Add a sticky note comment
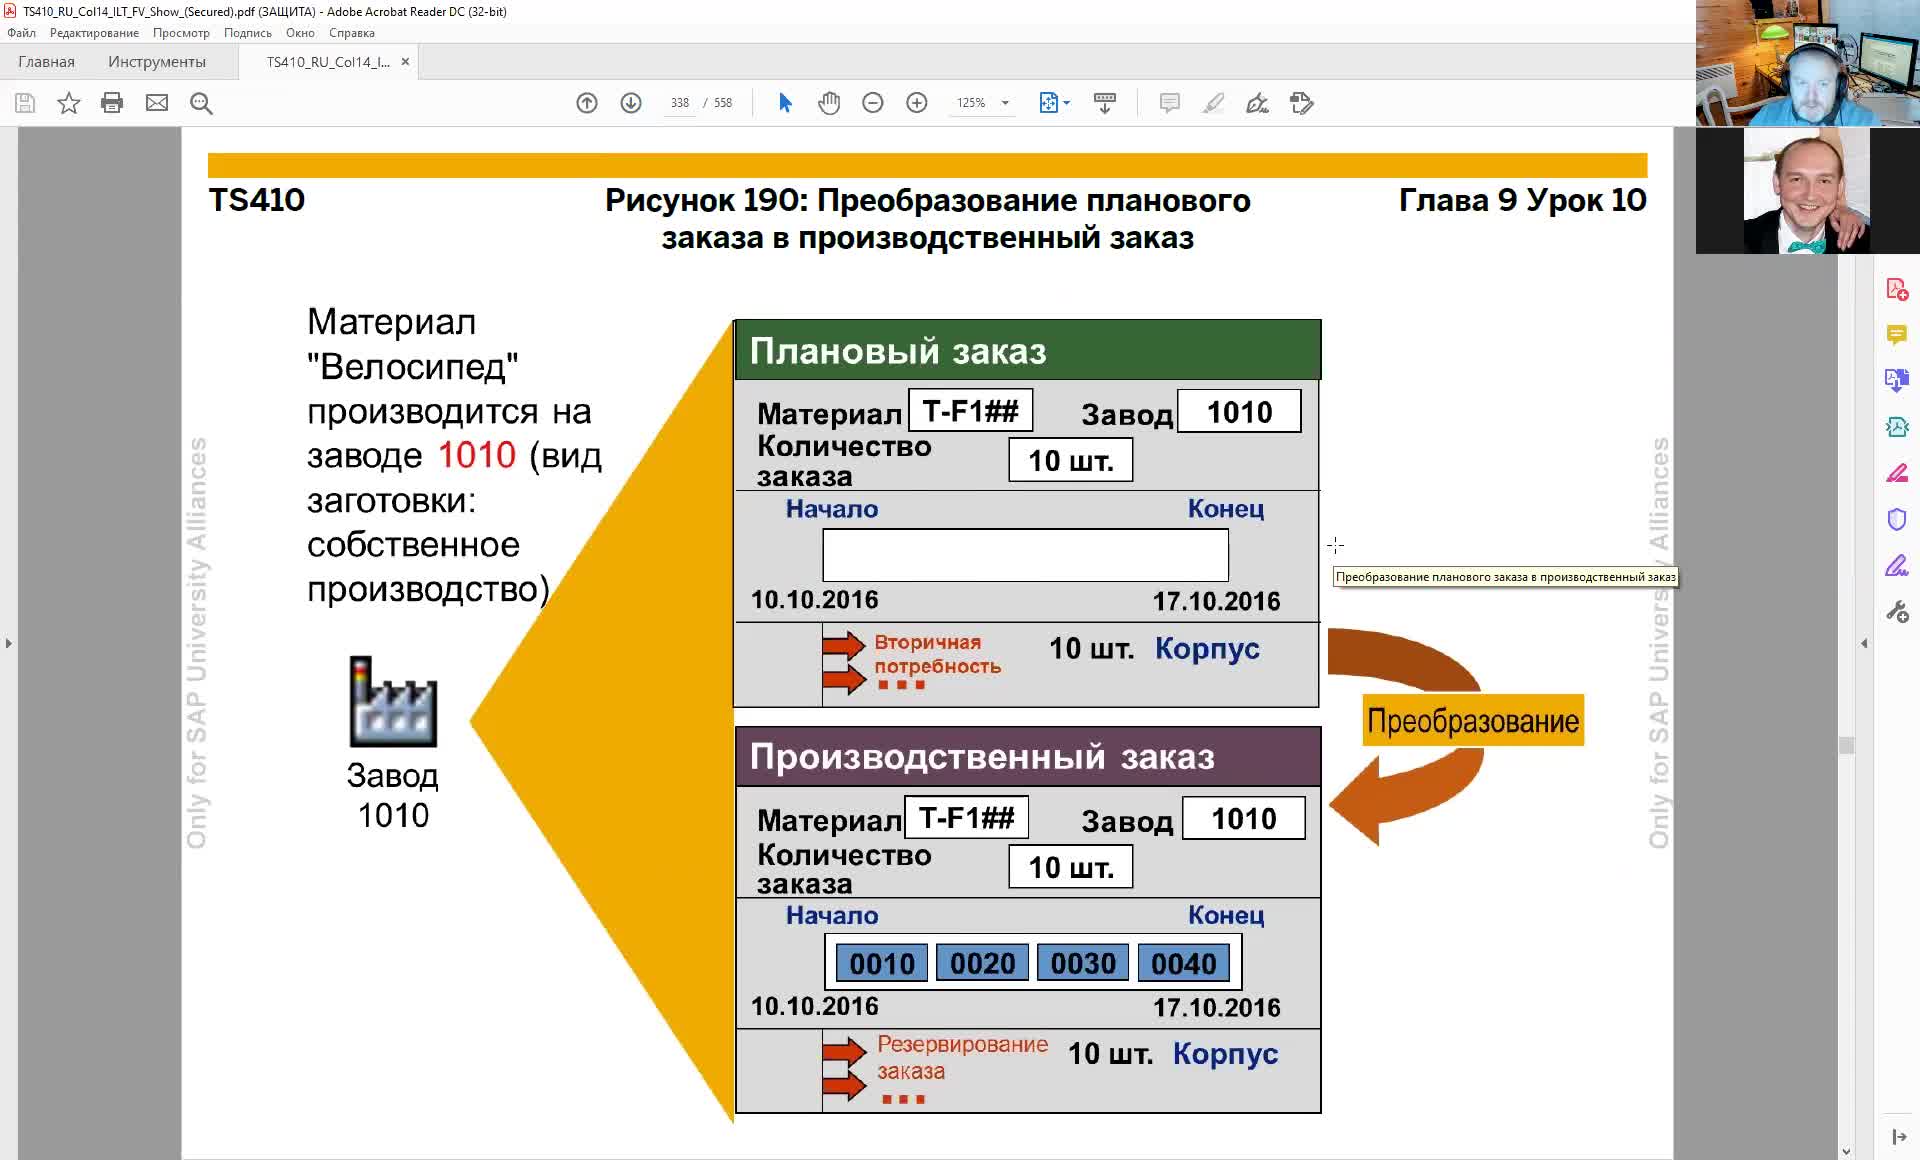 [x=1169, y=103]
